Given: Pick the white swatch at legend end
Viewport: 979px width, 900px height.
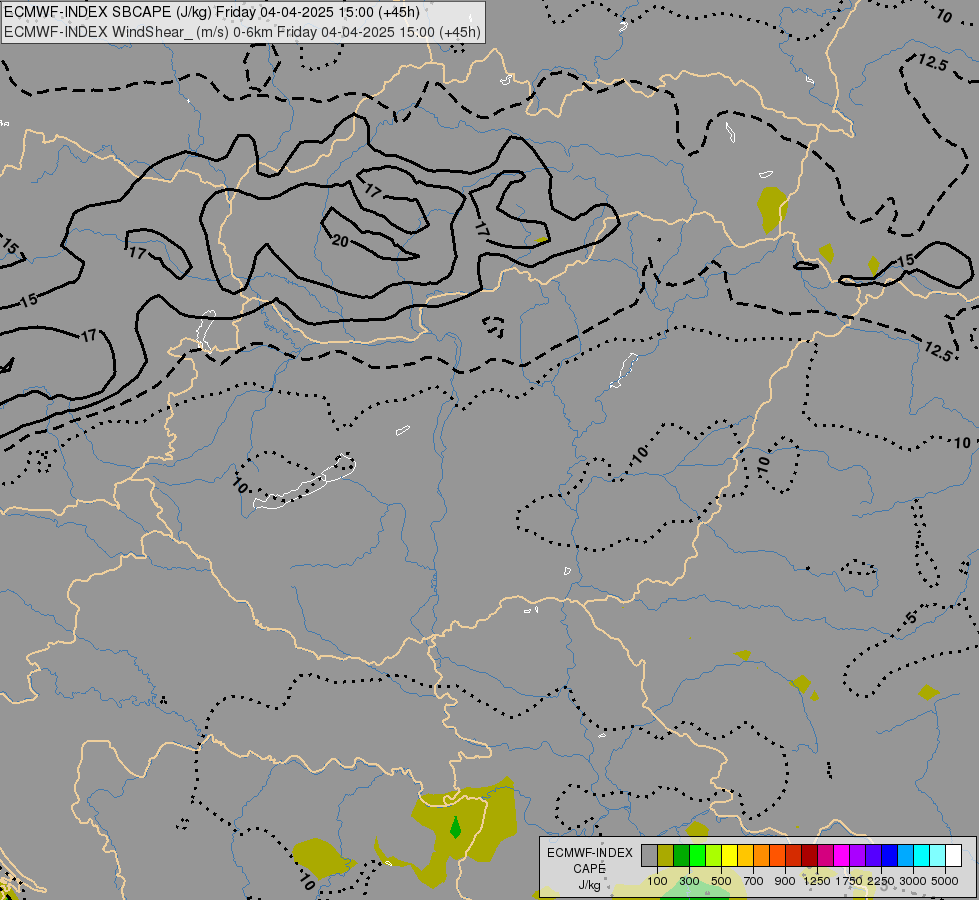Looking at the screenshot, I should coord(953,855).
